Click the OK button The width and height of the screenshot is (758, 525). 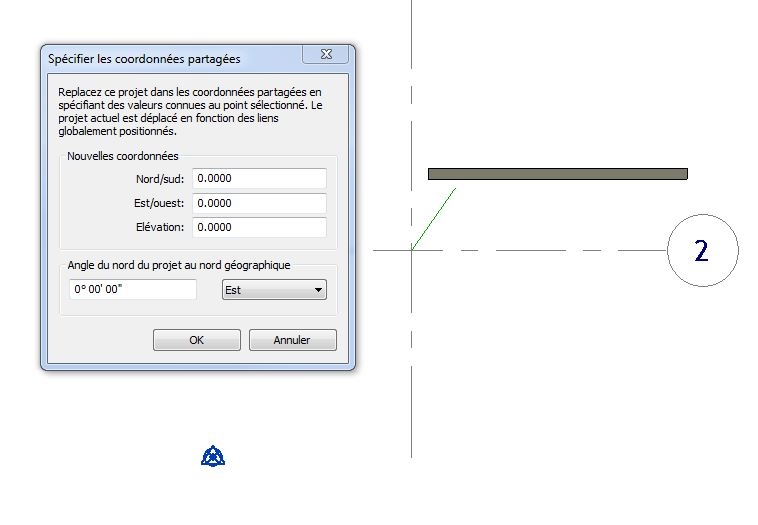point(197,340)
